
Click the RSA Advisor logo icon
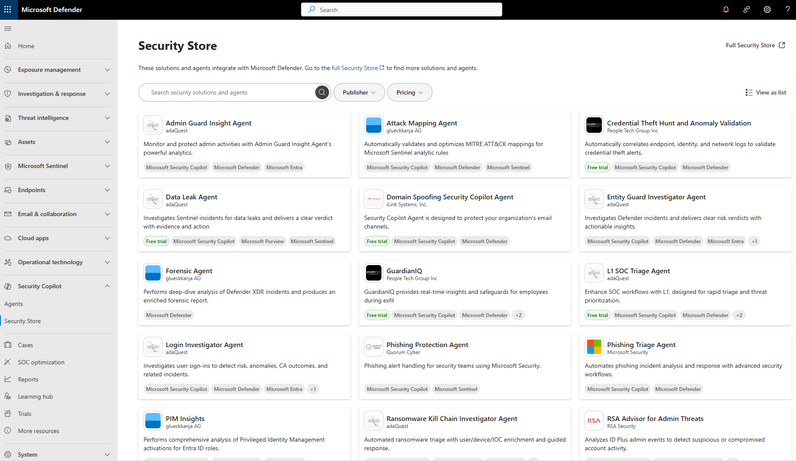tap(593, 420)
